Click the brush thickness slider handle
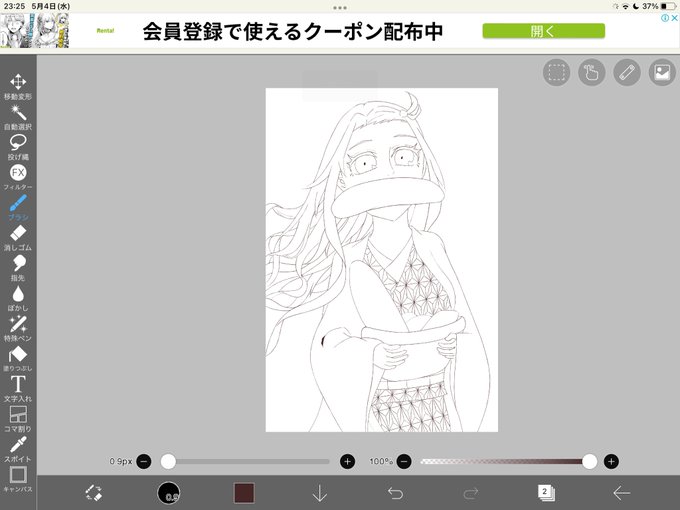The width and height of the screenshot is (680, 510). (168, 461)
